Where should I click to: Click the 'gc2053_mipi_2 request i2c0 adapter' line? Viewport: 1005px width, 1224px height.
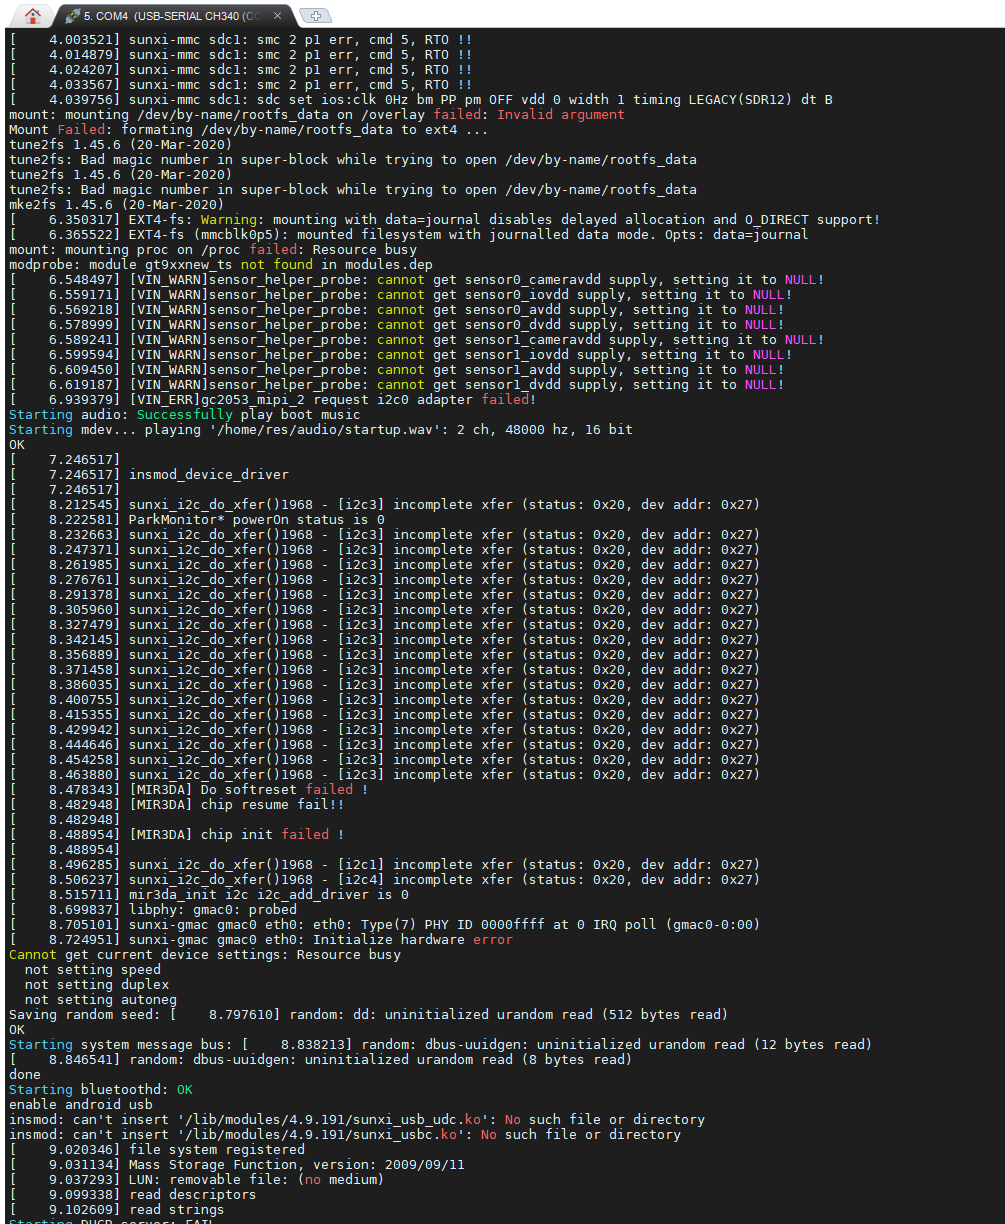pyautogui.click(x=330, y=400)
